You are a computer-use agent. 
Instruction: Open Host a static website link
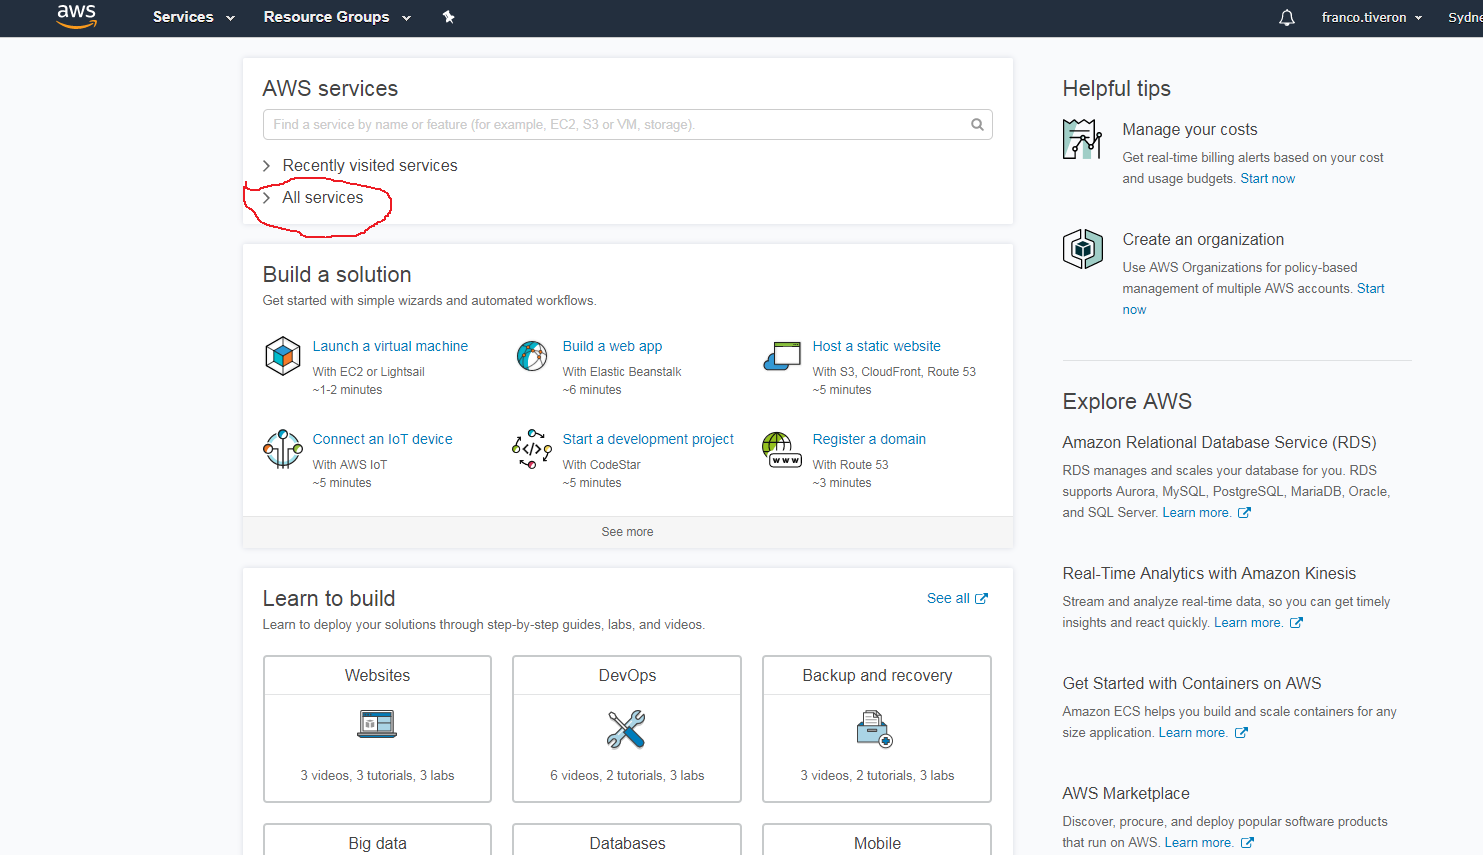point(876,347)
